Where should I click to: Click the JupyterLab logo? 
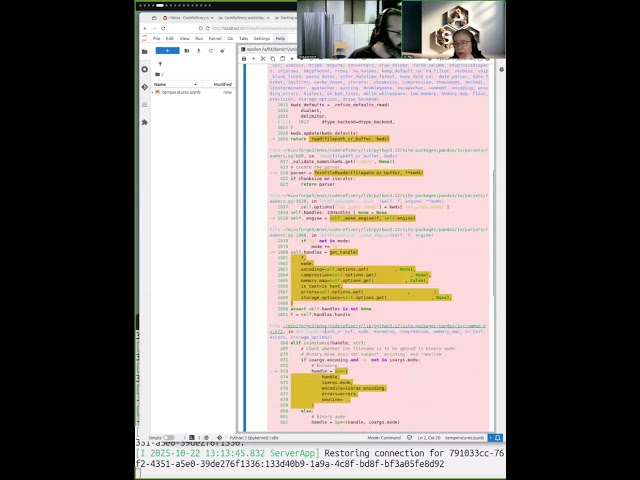click(x=144, y=38)
